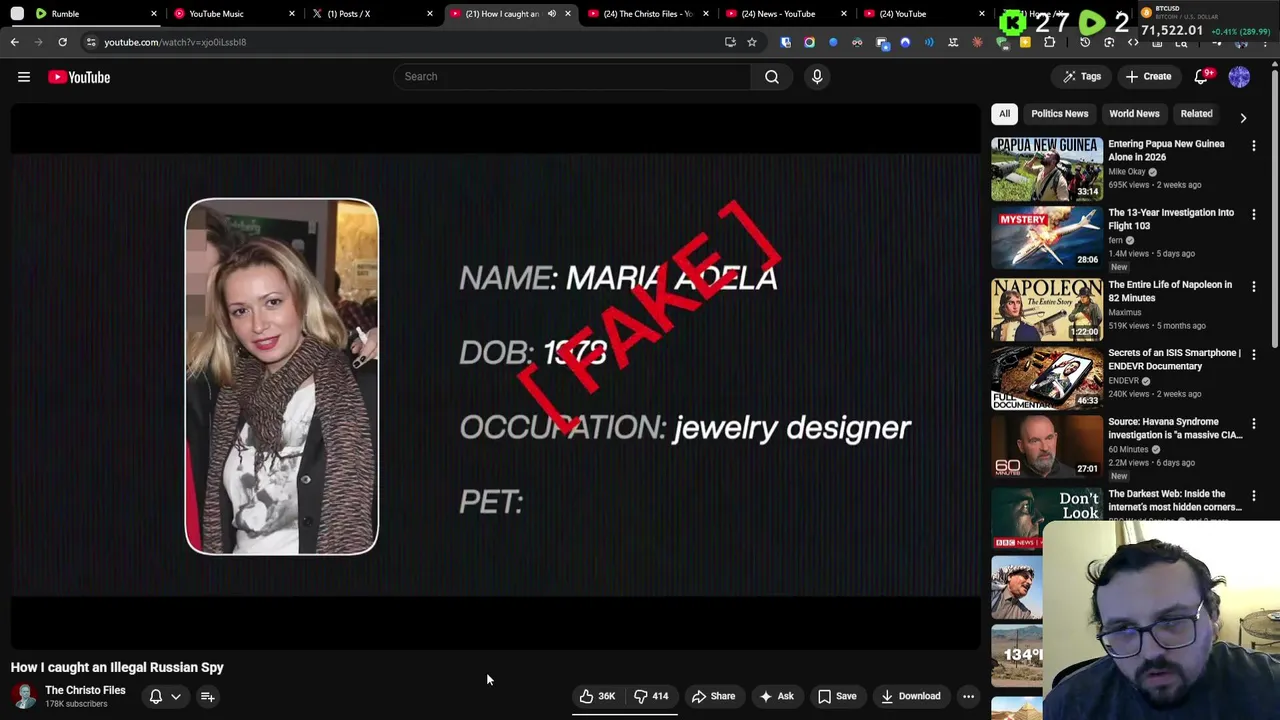Open Flight 103 investigation video thumbnail
This screenshot has height=720, width=1280.
[1047, 238]
